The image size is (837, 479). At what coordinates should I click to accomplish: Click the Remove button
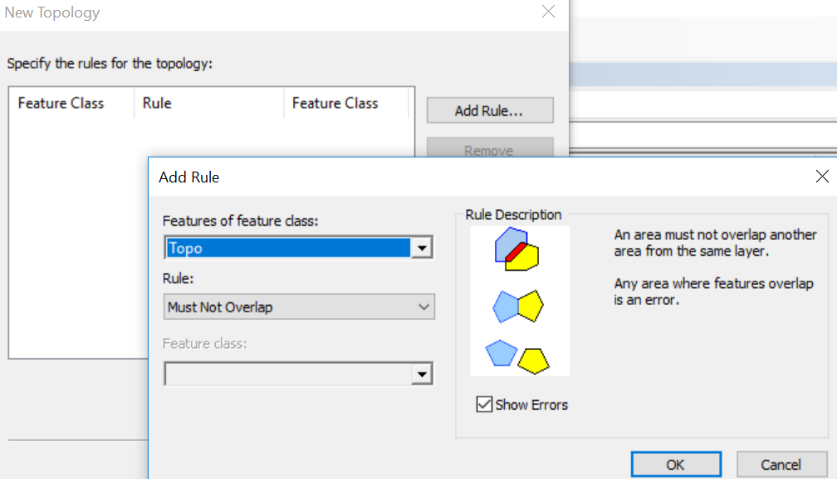489,148
